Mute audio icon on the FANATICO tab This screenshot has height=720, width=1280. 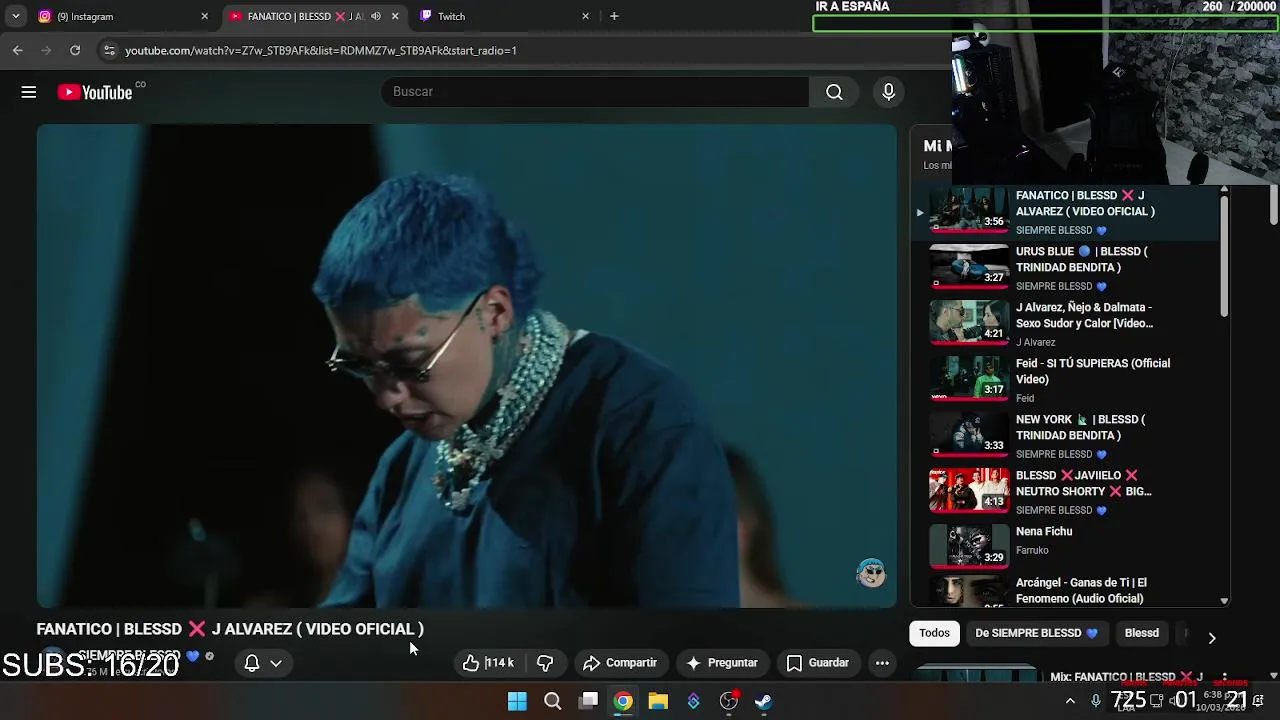[x=376, y=16]
